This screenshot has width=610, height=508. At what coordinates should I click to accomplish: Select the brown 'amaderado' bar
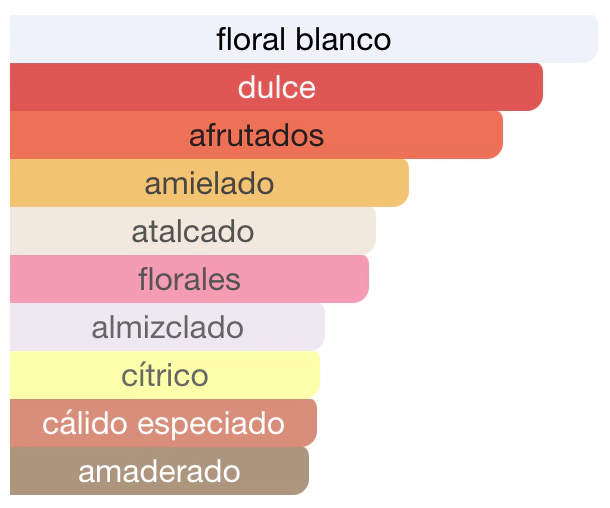click(160, 471)
